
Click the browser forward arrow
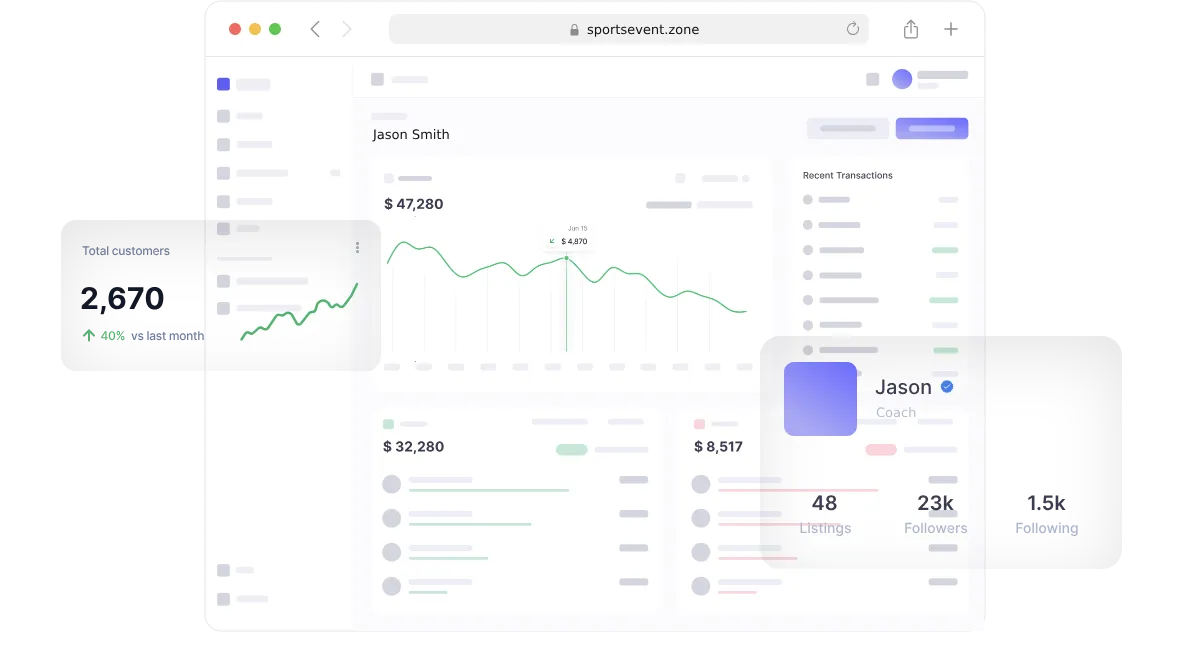point(347,29)
